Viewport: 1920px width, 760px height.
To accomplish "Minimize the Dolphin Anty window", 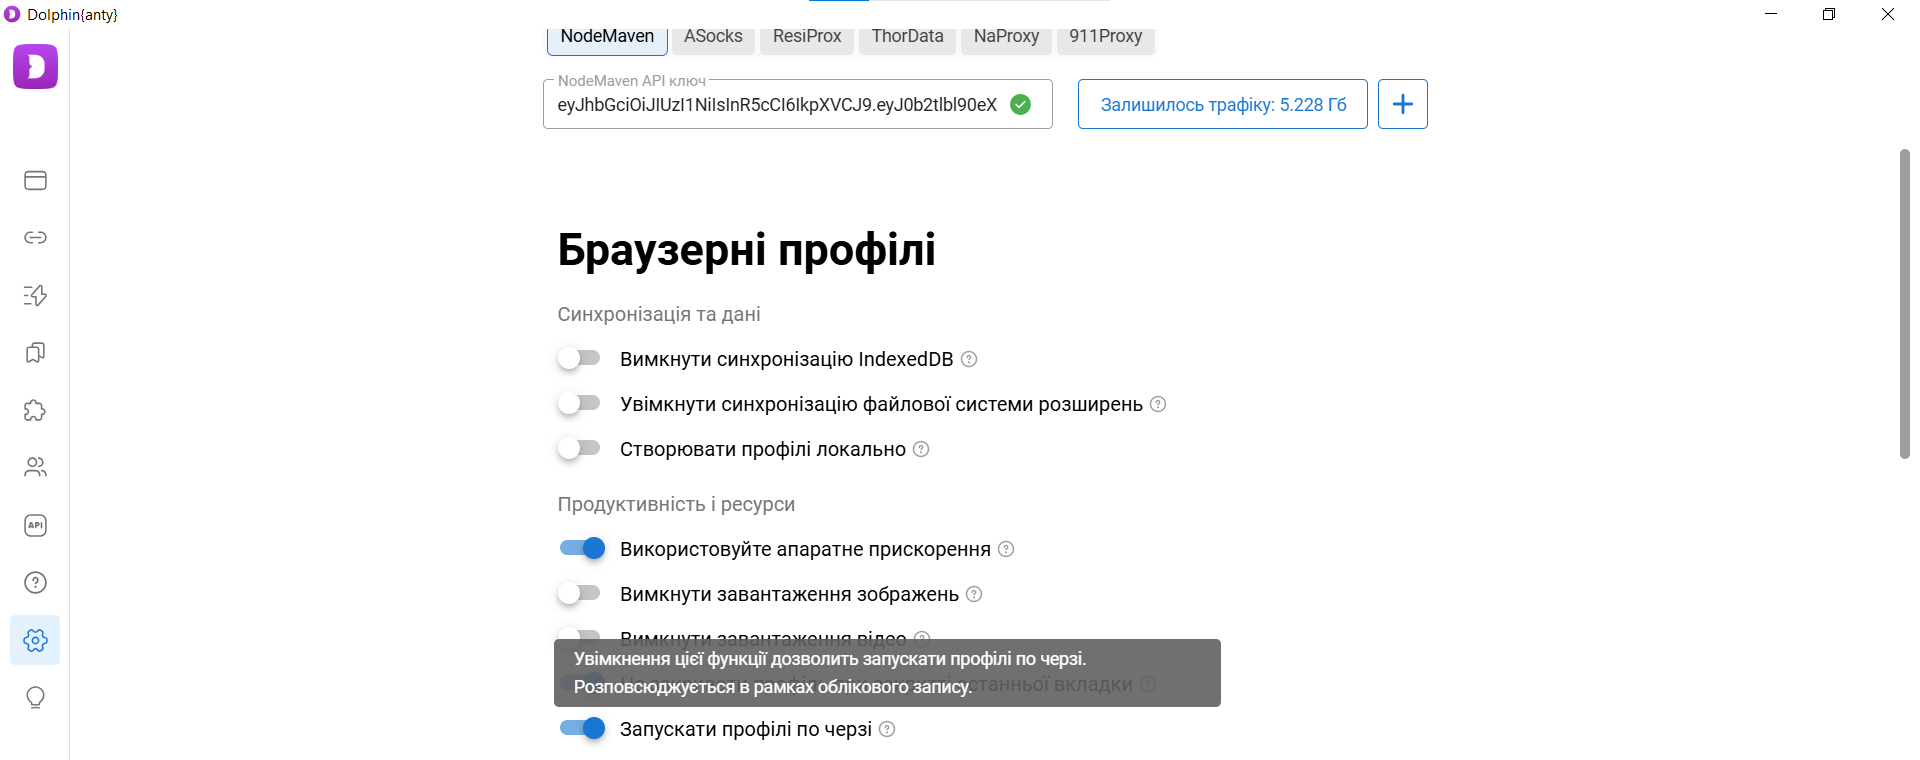I will (1771, 14).
